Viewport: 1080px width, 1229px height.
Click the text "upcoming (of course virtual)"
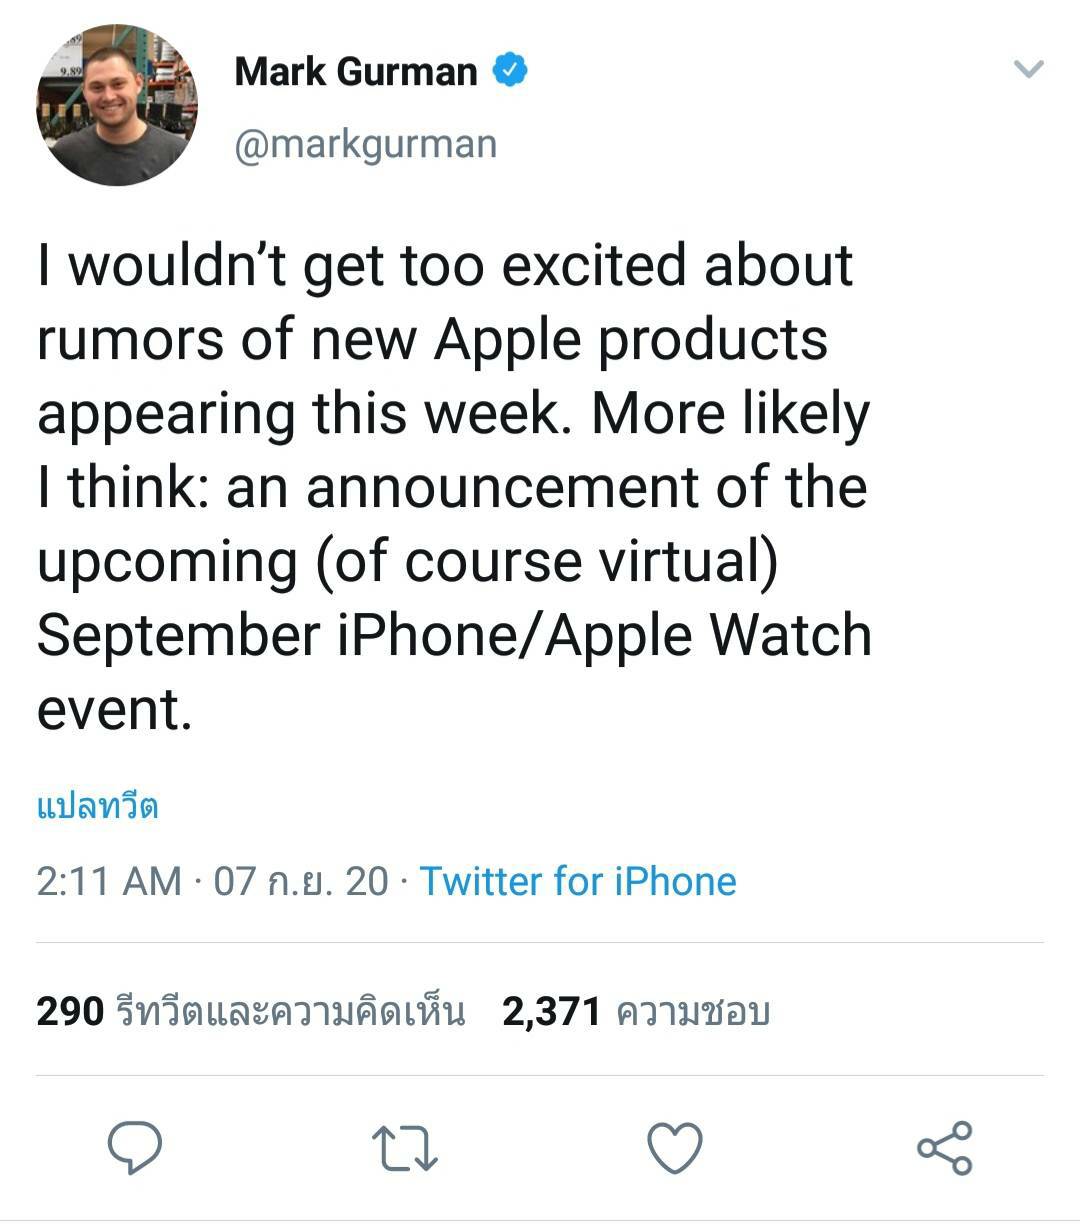tap(407, 561)
